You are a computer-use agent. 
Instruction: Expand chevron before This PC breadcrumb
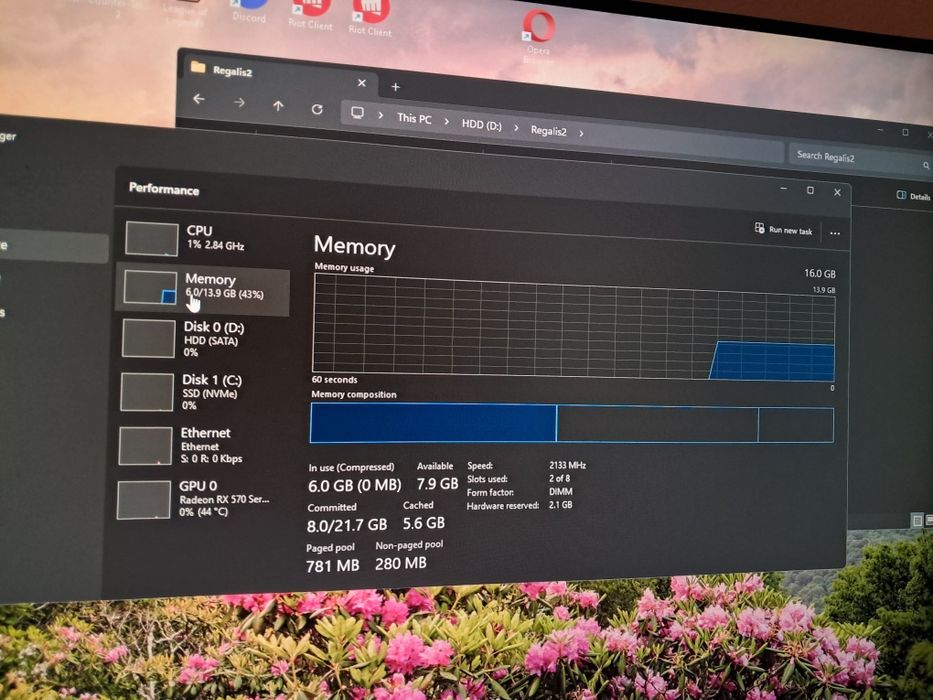point(381,115)
